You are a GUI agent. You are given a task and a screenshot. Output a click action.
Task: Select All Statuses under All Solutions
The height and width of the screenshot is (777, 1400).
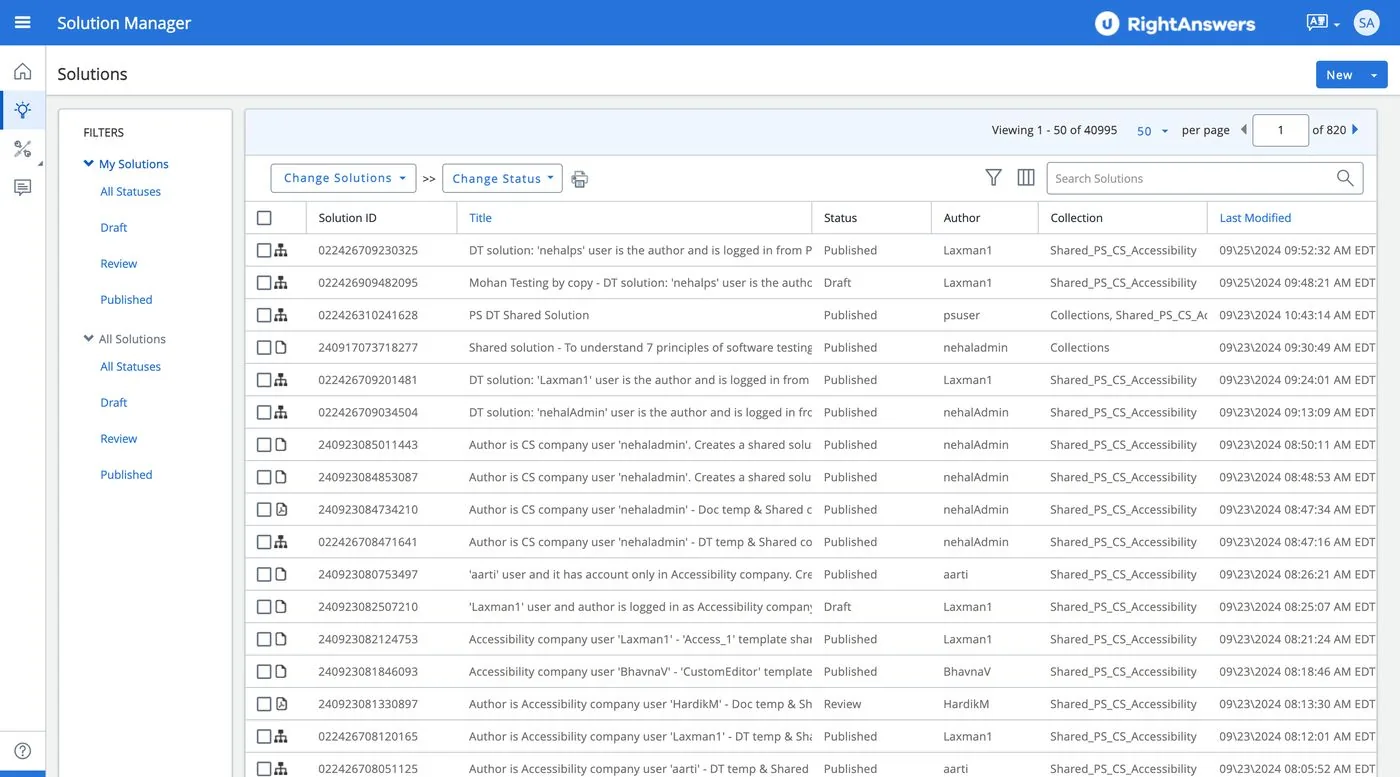(130, 367)
